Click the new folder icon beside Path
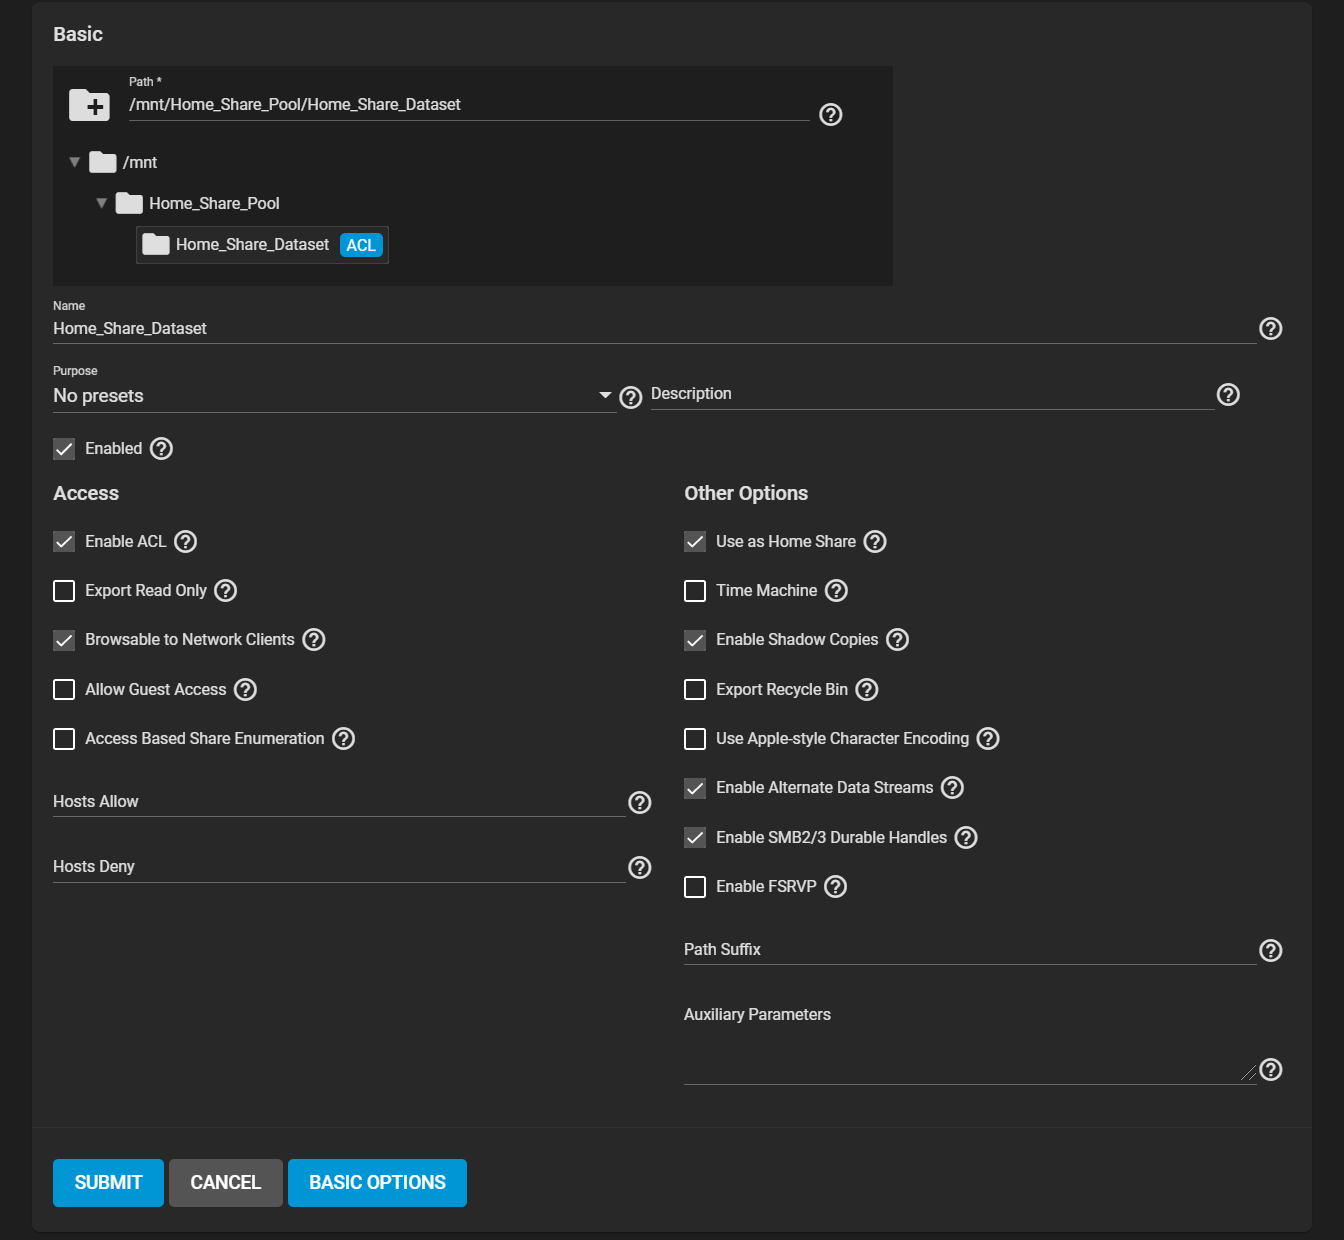Viewport: 1344px width, 1240px height. click(x=89, y=105)
